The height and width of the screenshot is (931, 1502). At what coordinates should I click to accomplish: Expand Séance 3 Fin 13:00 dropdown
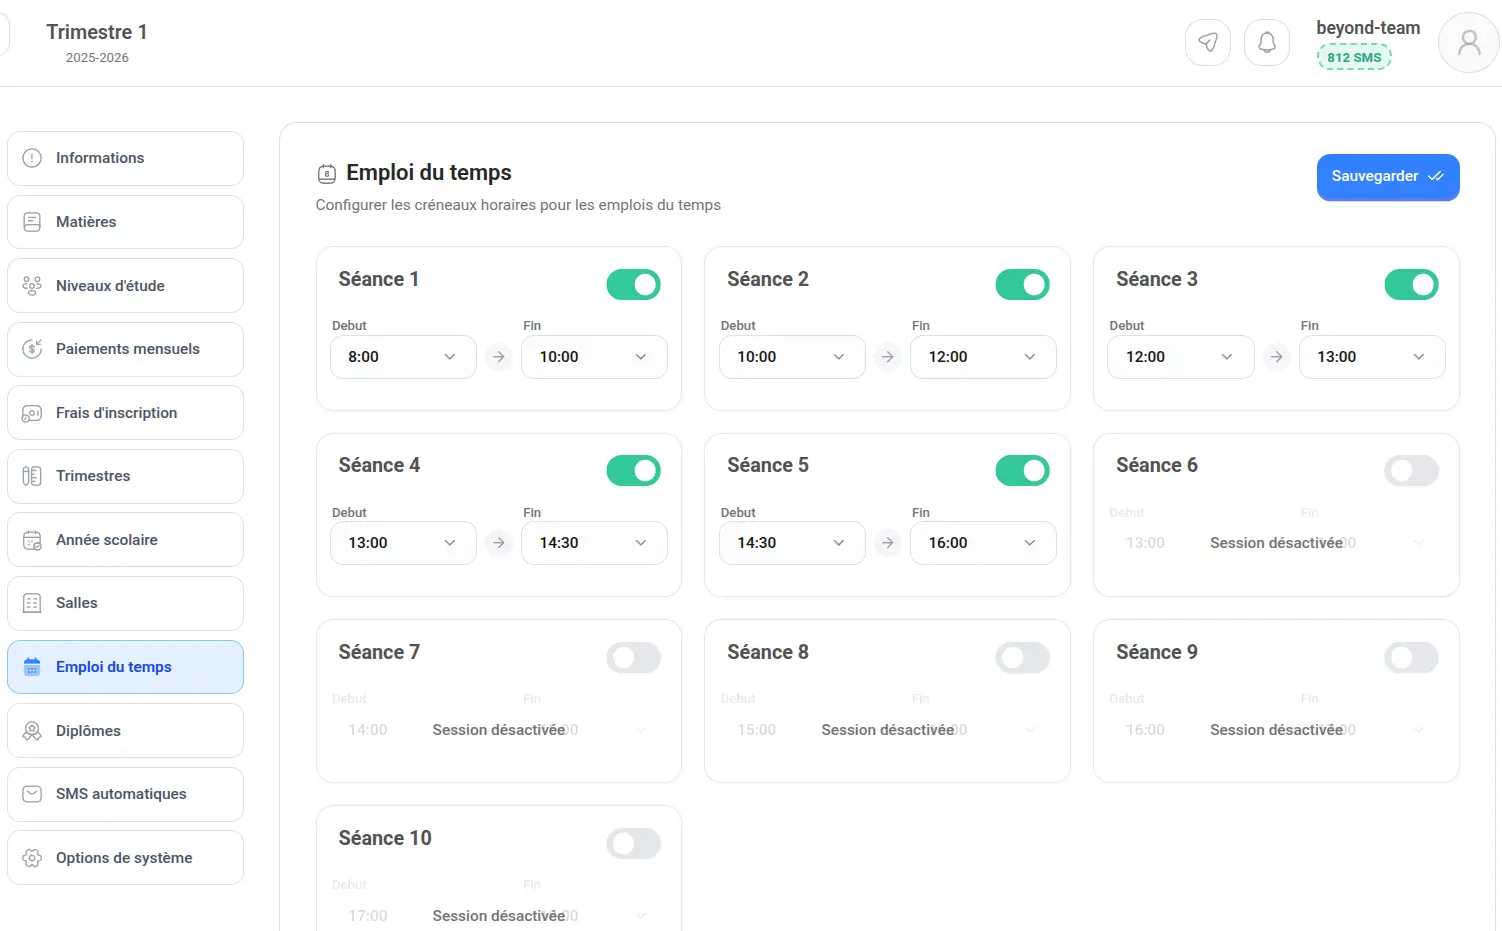coord(1372,357)
